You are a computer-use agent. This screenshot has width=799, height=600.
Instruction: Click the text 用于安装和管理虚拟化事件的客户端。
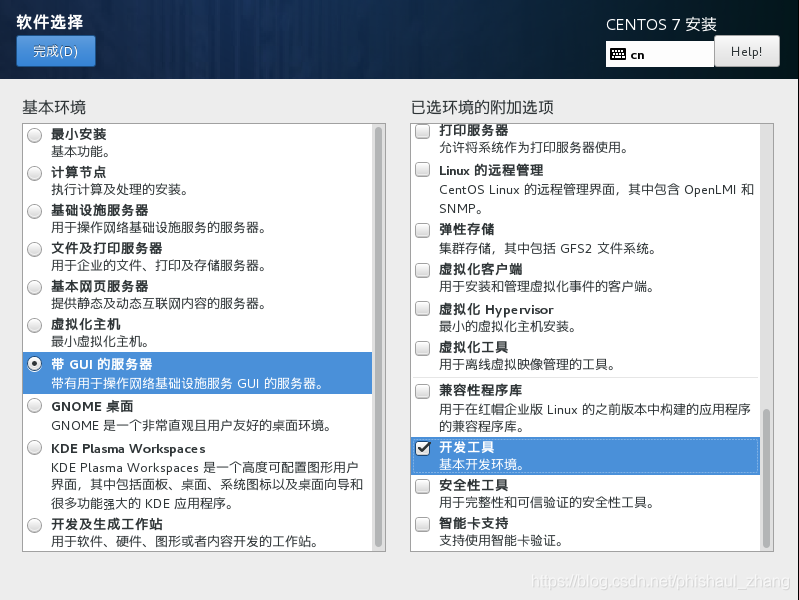[547, 286]
